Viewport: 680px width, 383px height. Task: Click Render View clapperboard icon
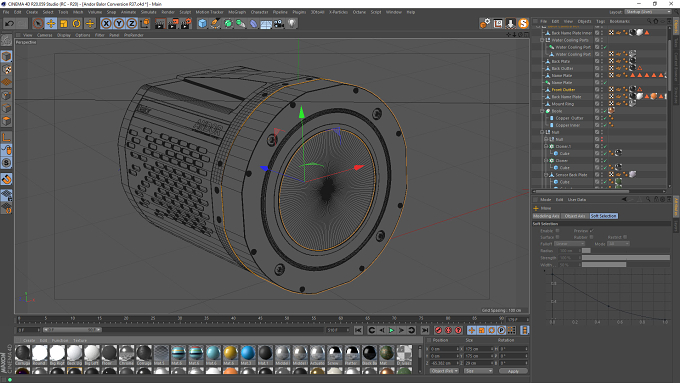point(160,23)
